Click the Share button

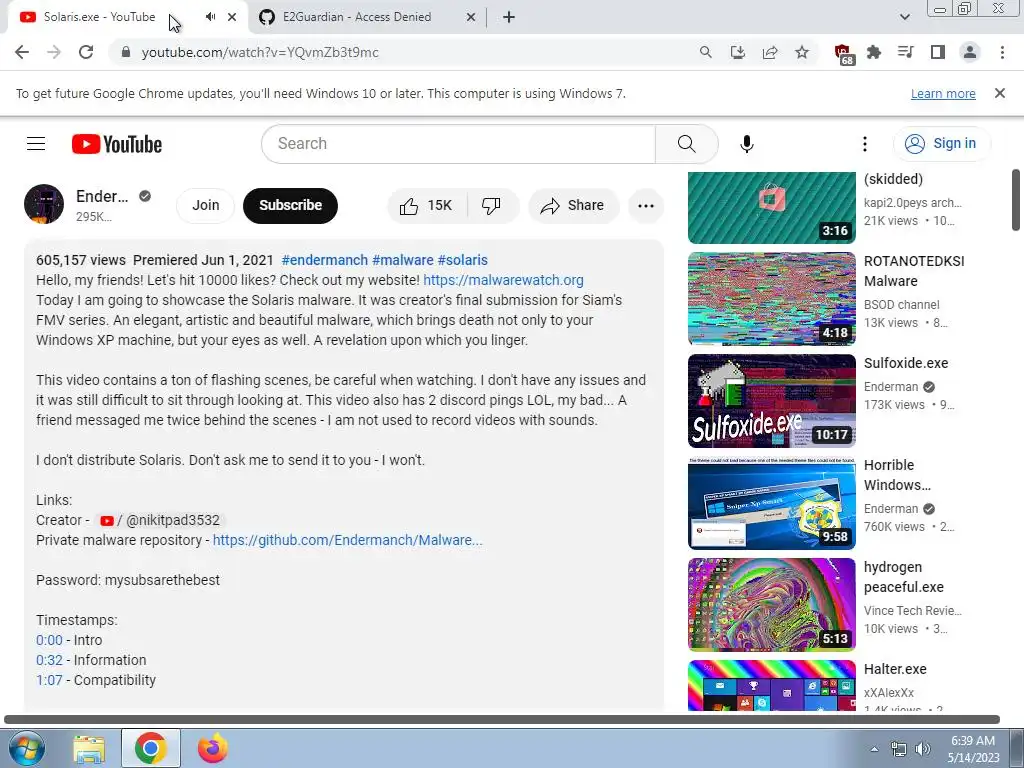[573, 206]
